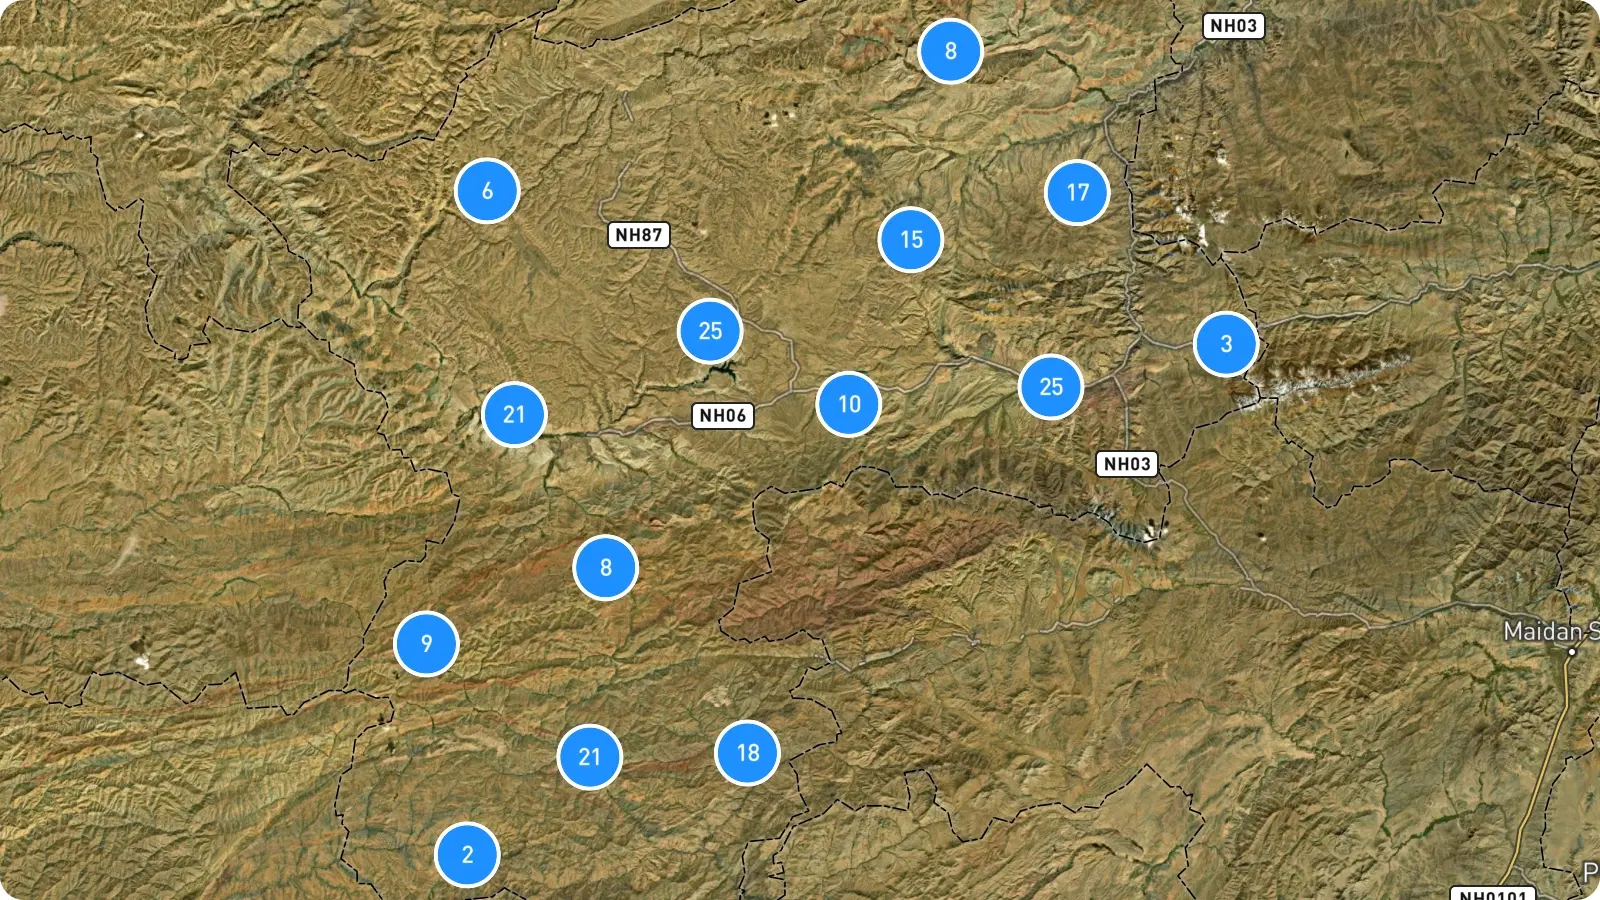Open the cluster marker showing 9

click(427, 643)
